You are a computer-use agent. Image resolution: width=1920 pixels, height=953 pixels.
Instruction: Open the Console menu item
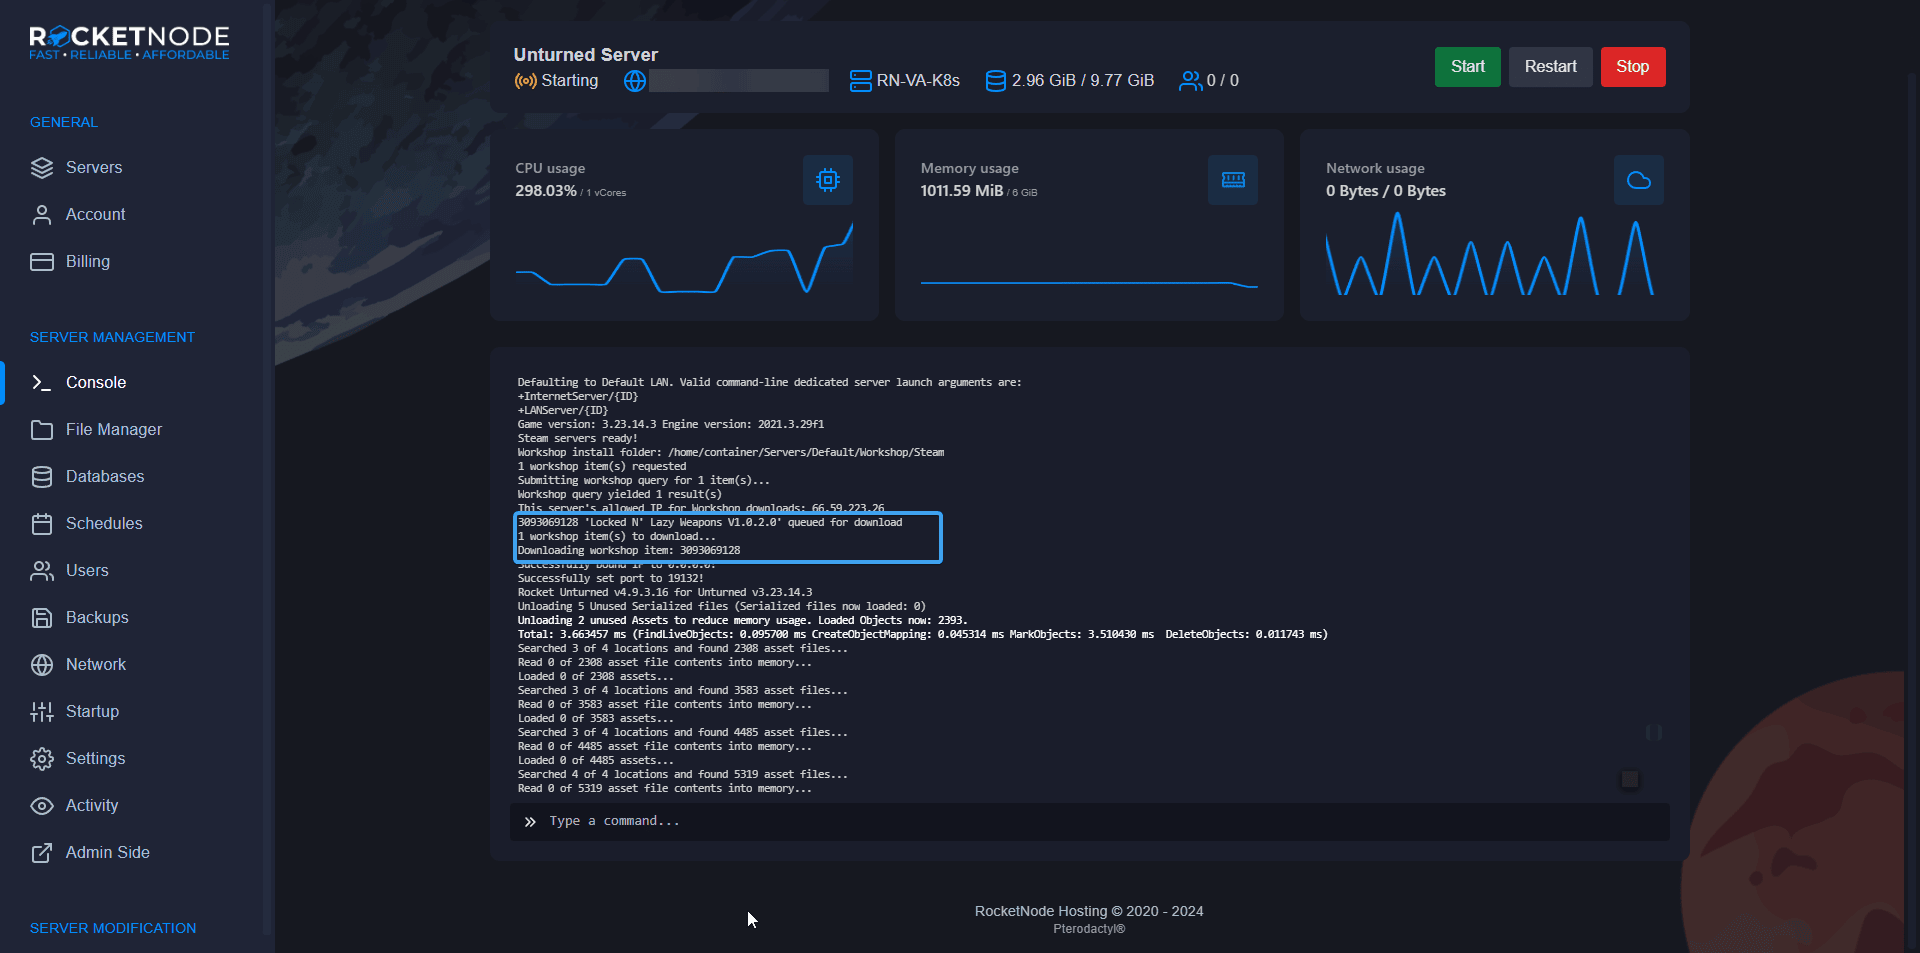point(96,383)
